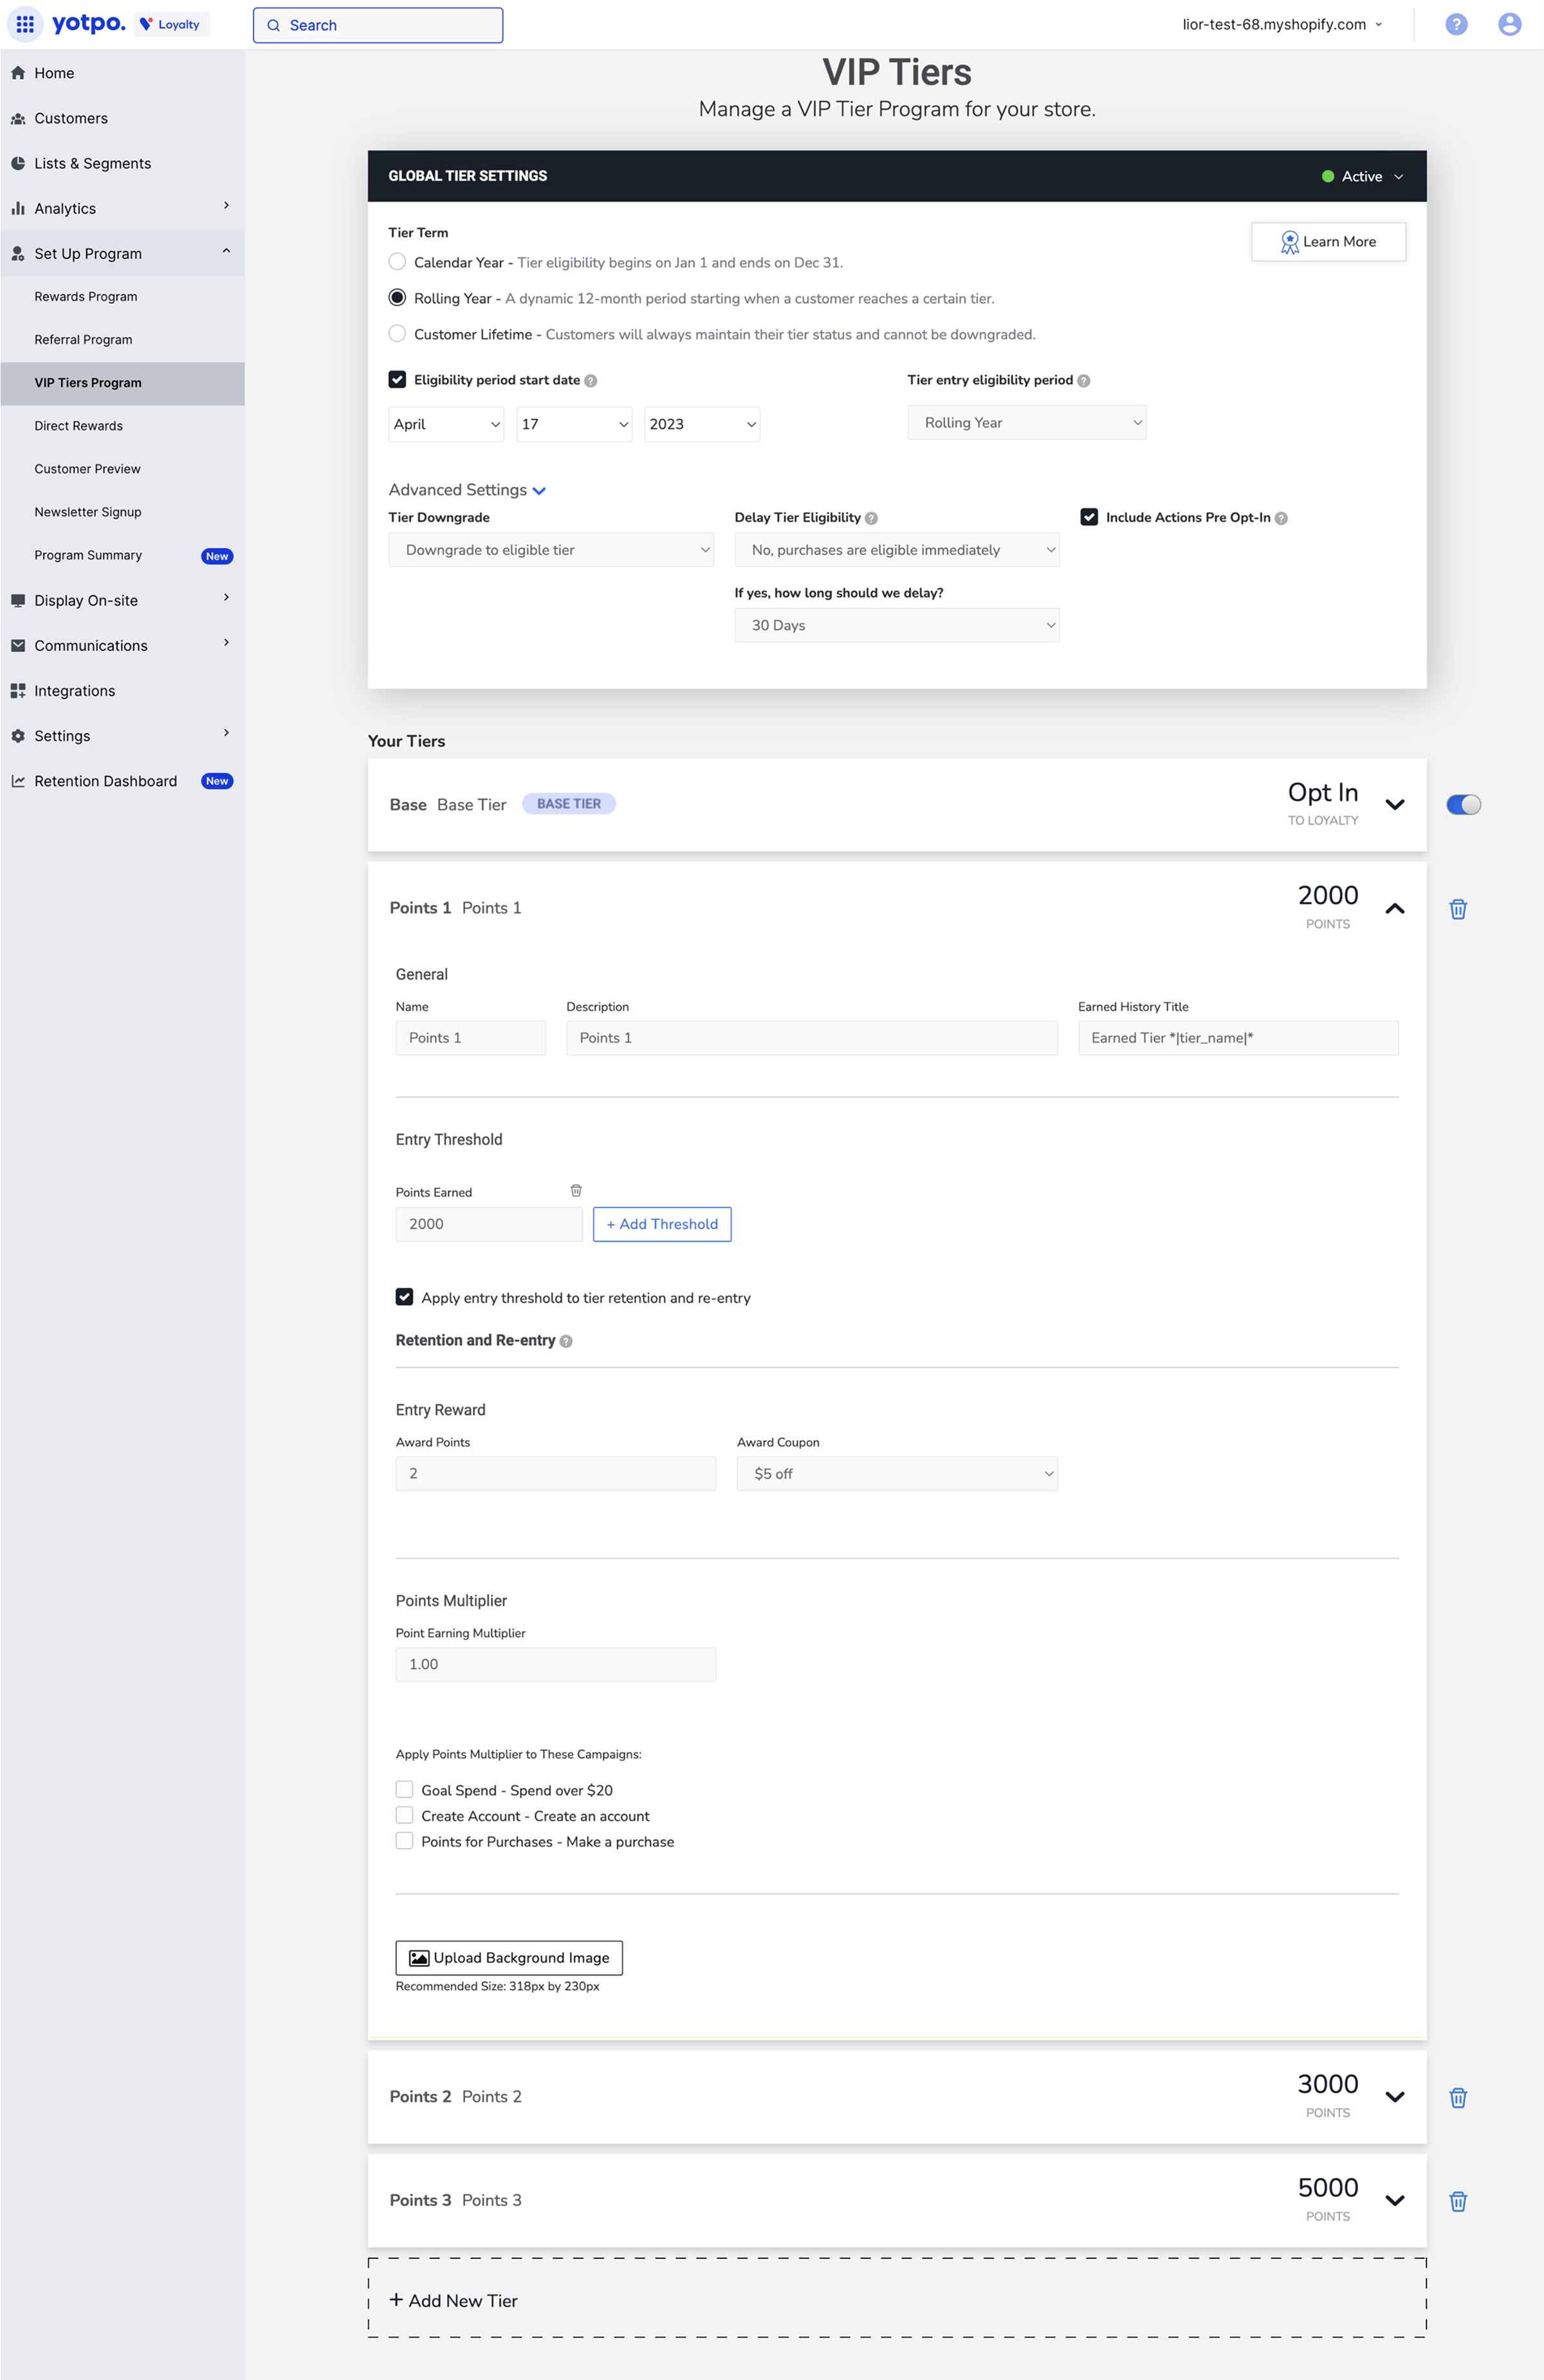
Task: Uncheck Include Actions Pre Opt-In
Action: point(1089,517)
